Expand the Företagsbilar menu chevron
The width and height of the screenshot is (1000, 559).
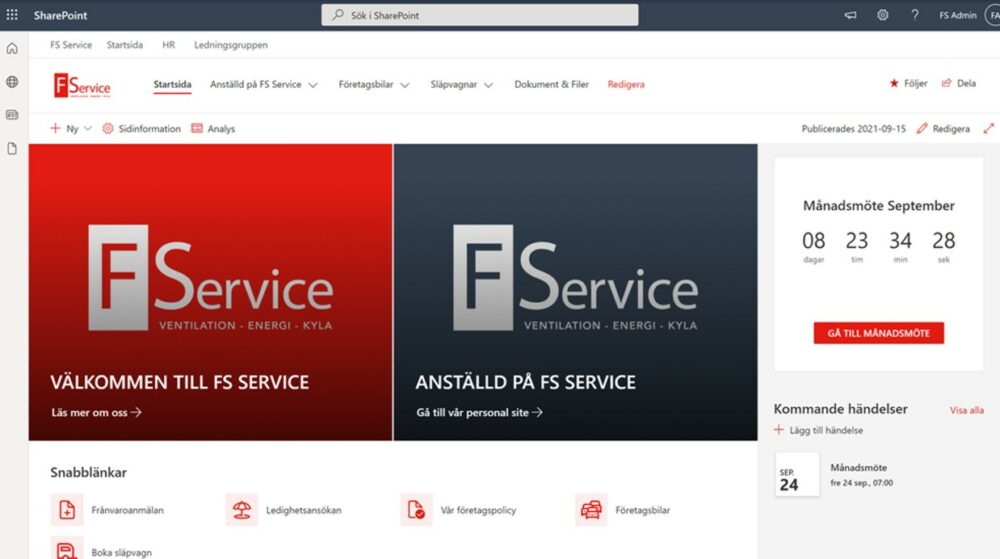[x=405, y=85]
